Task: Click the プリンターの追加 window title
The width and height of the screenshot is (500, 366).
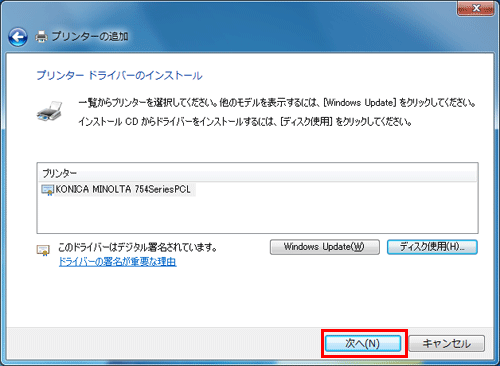Action: tap(90, 36)
